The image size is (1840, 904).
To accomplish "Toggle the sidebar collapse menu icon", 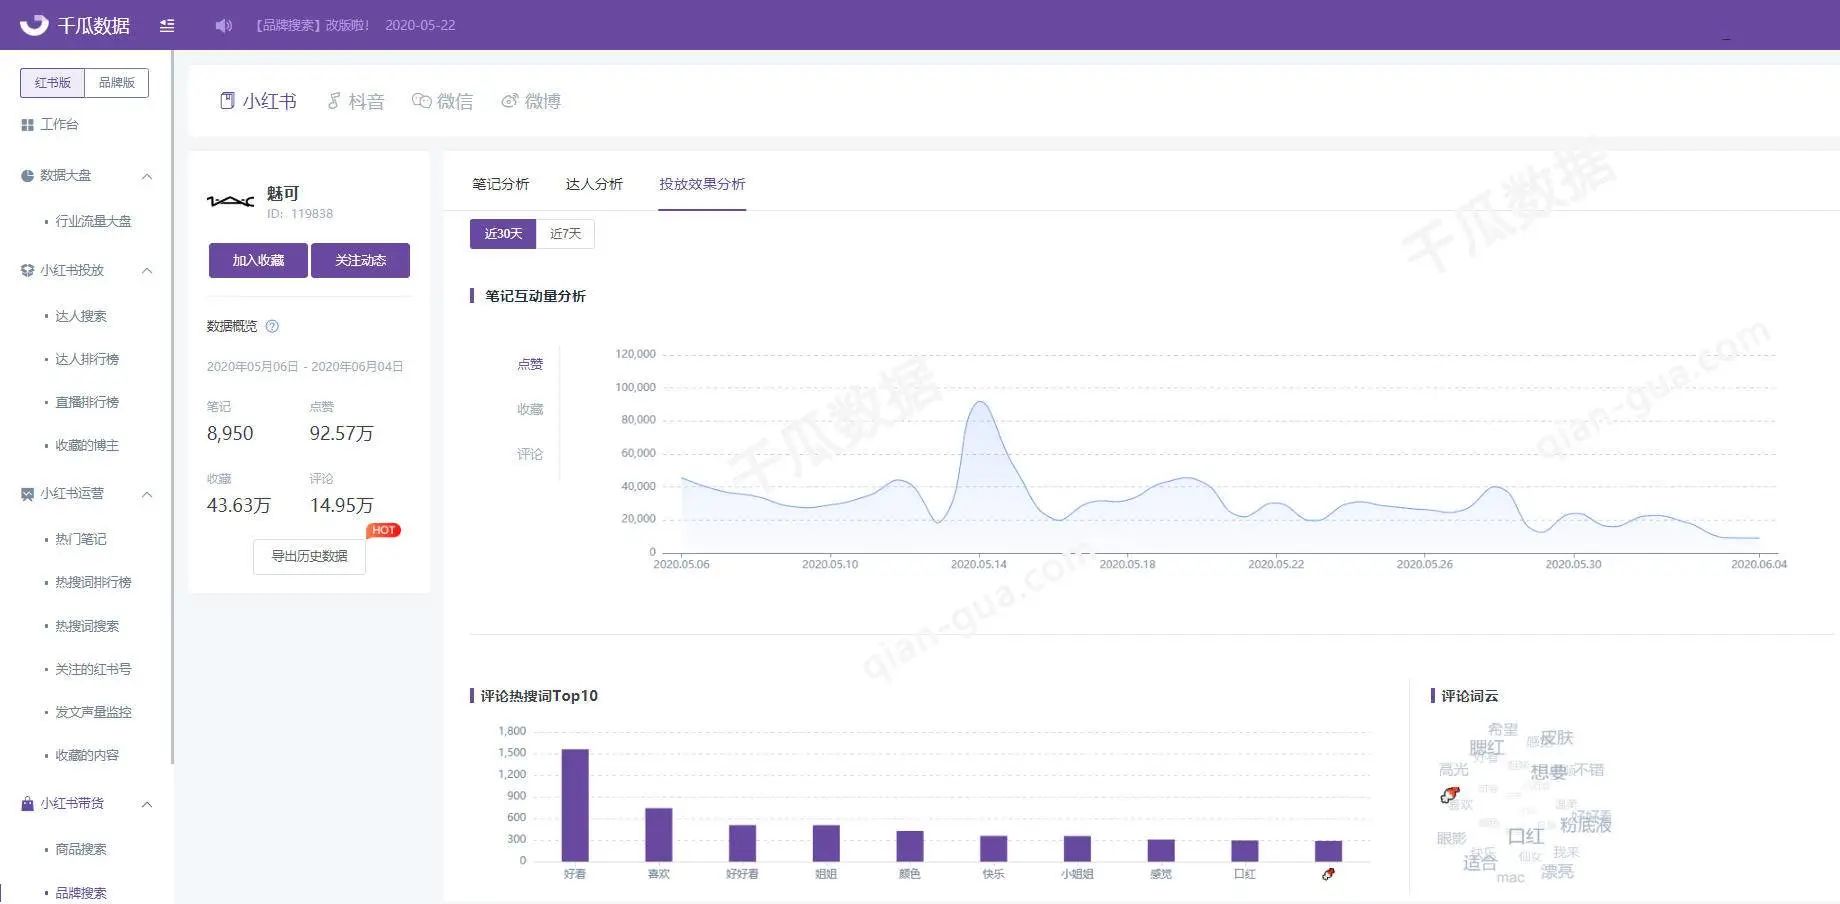I will 167,26.
